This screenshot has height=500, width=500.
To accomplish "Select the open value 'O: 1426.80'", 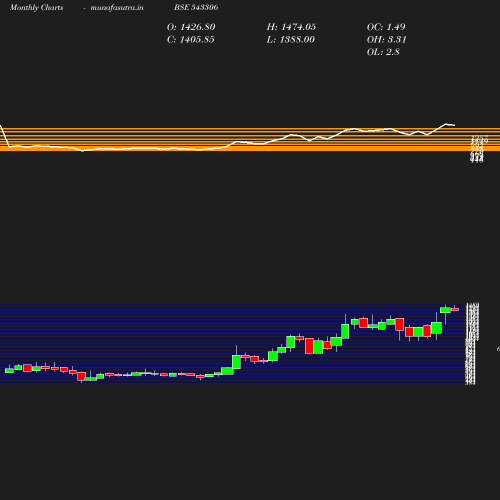I will point(191,27).
